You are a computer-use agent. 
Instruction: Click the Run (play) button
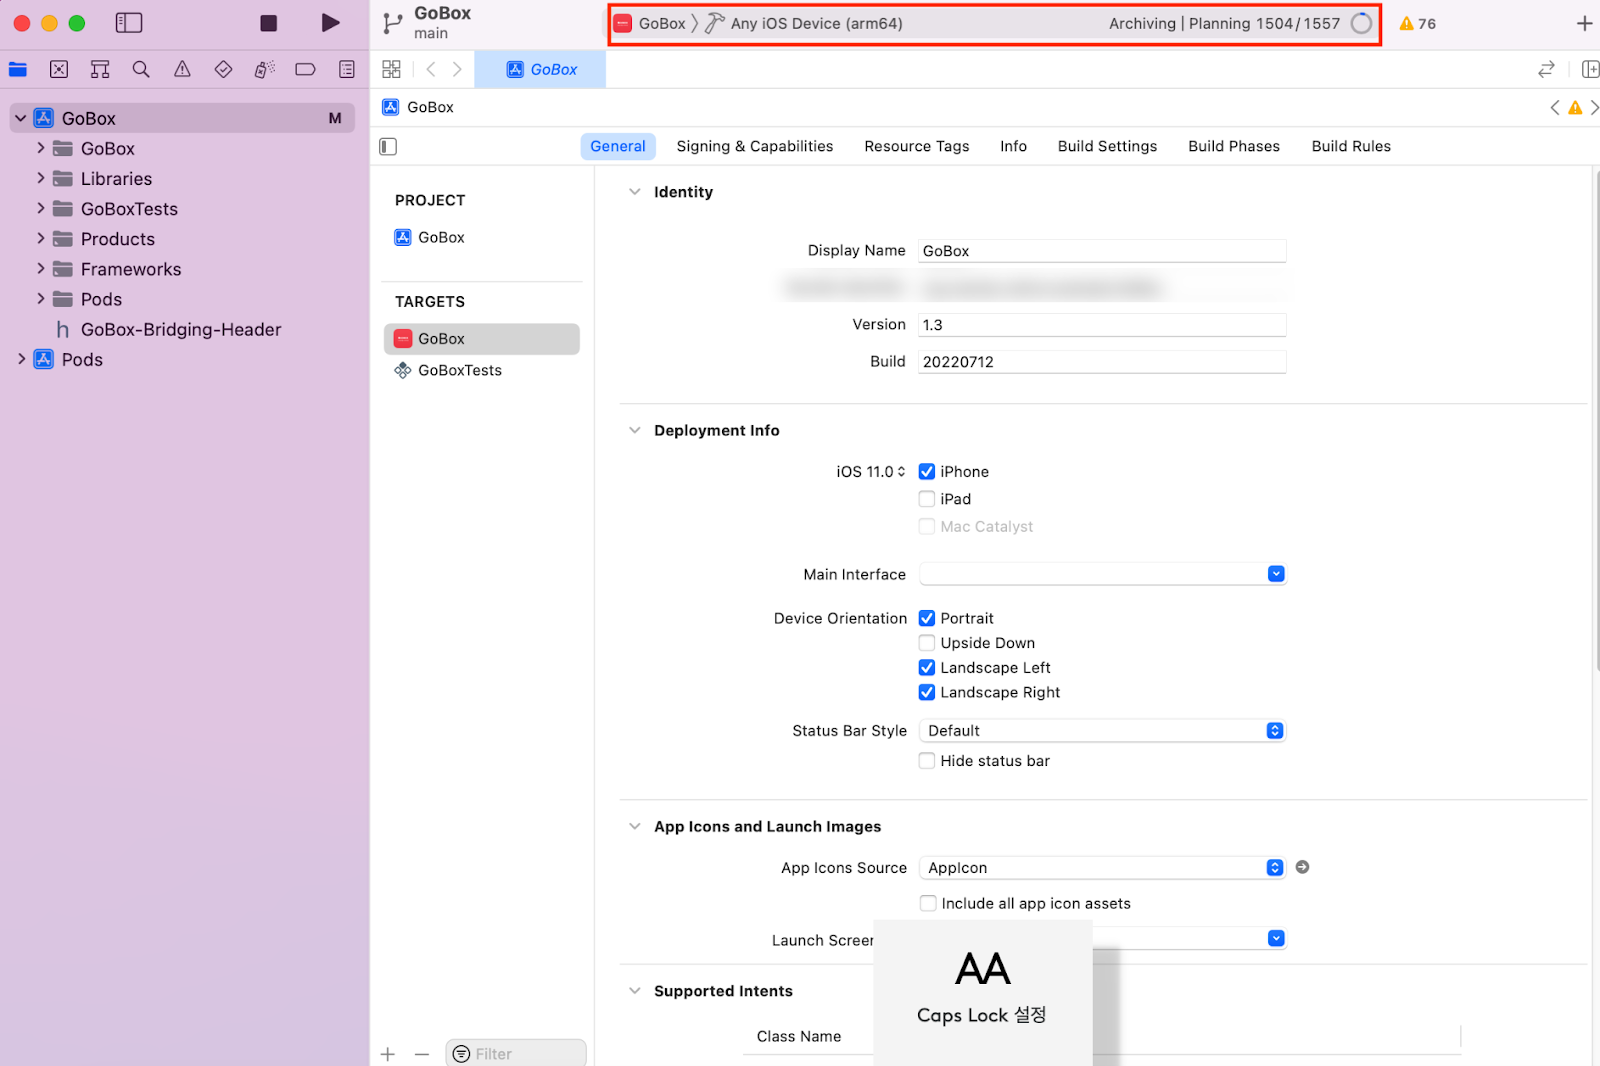330,23
